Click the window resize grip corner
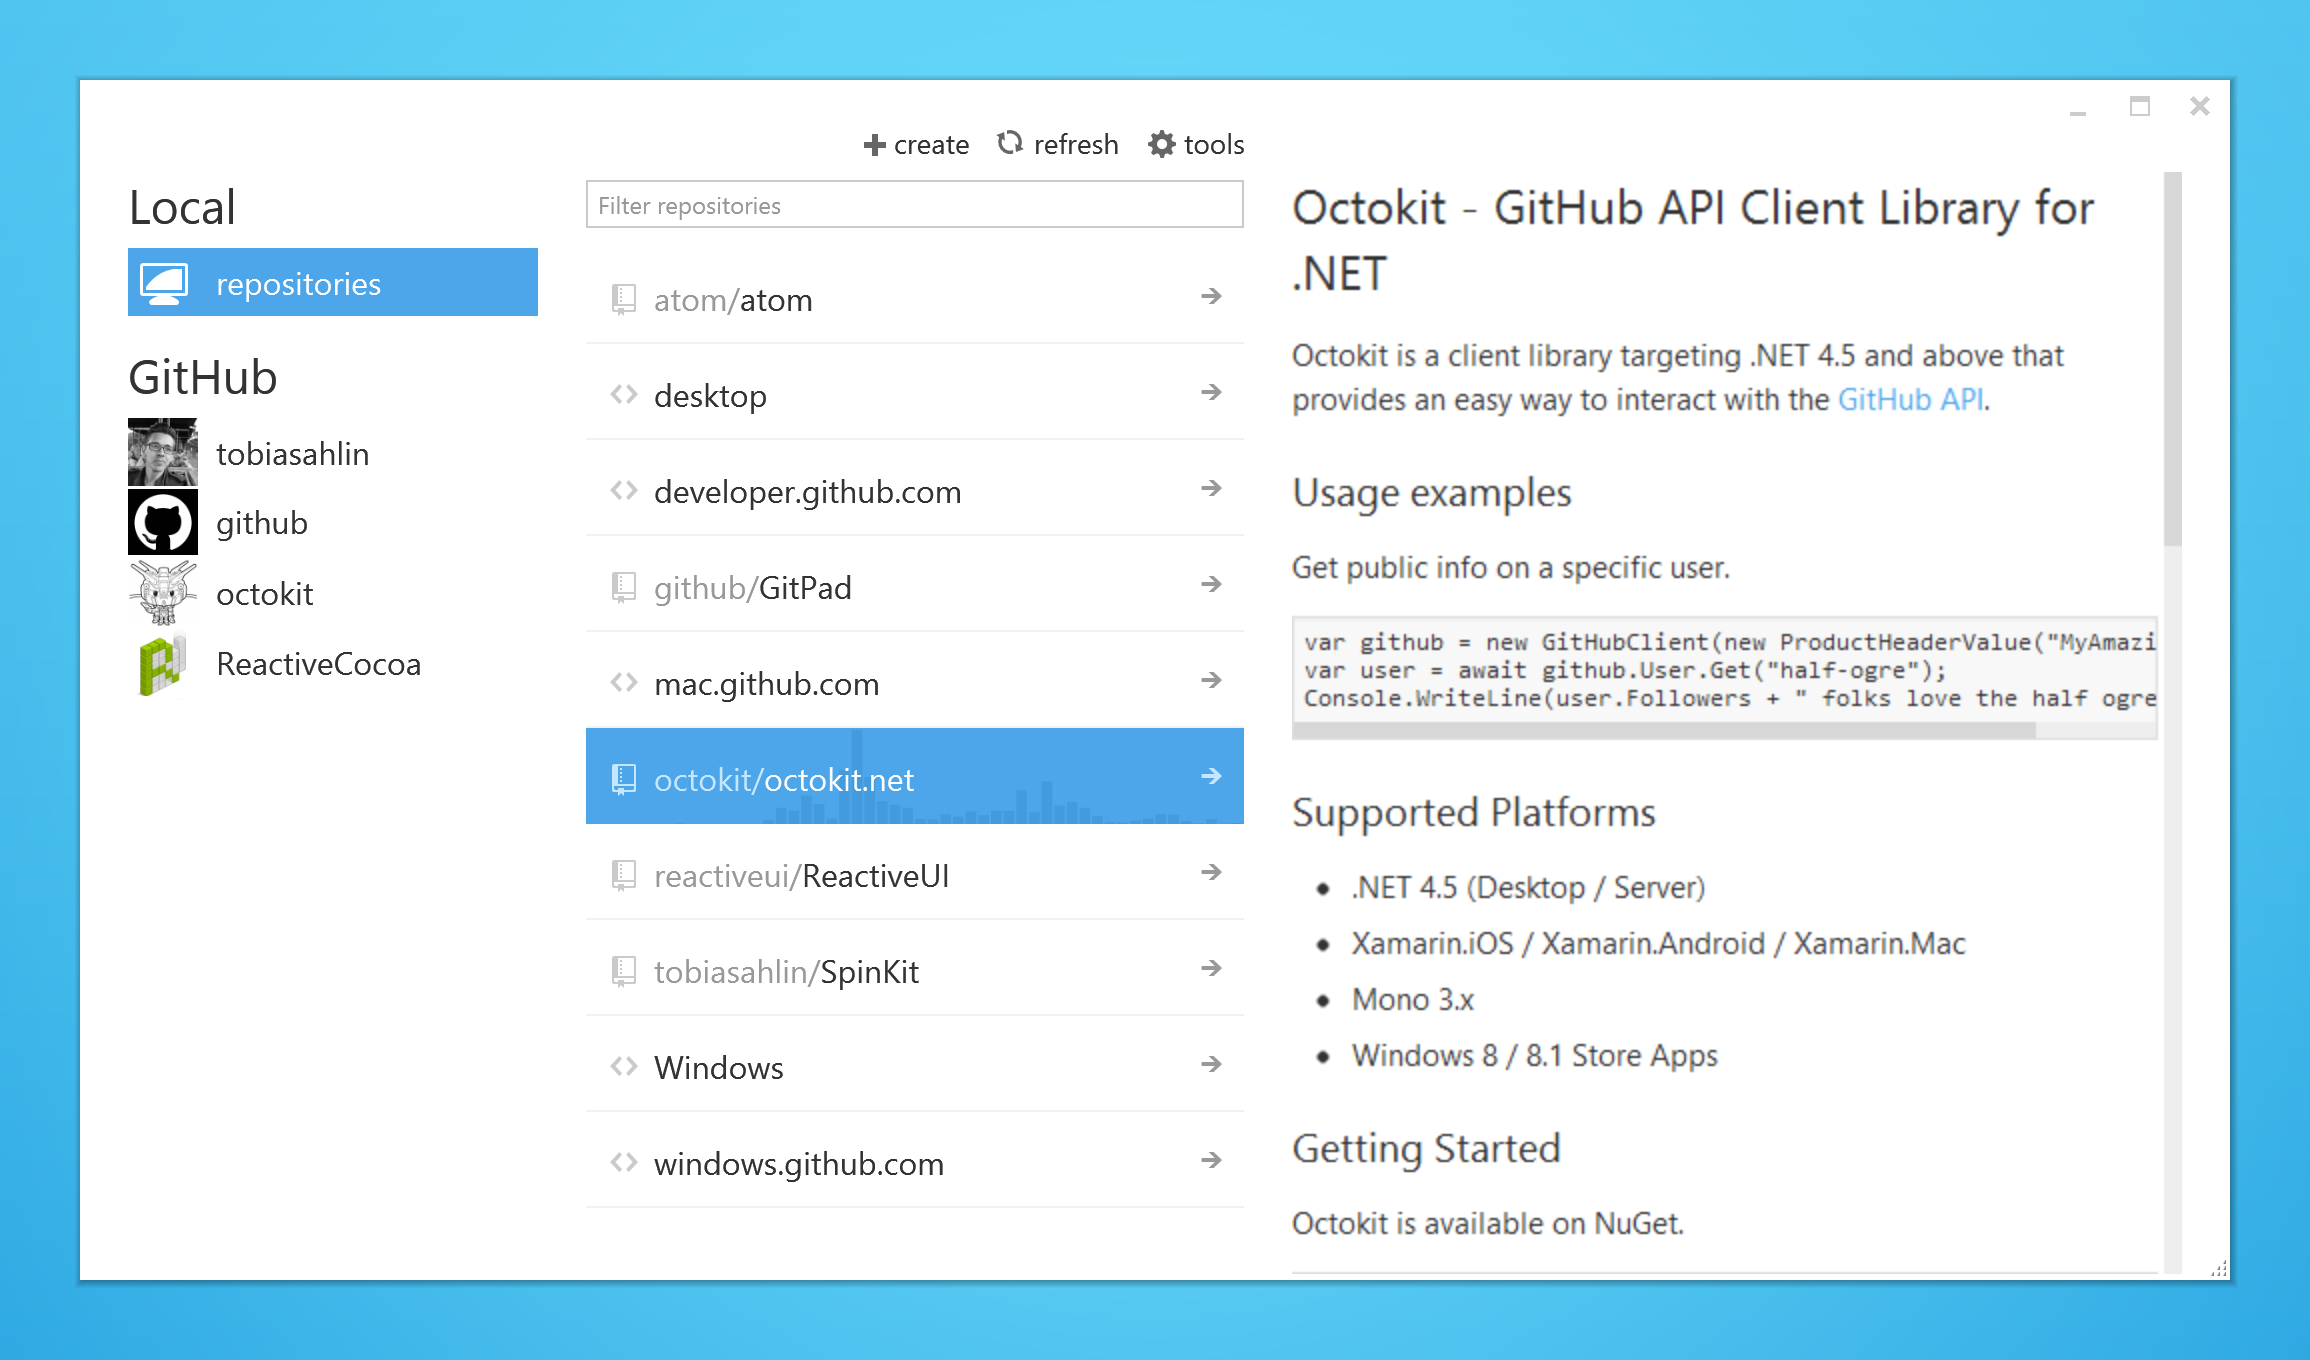Image resolution: width=2310 pixels, height=1360 pixels. 2219,1268
